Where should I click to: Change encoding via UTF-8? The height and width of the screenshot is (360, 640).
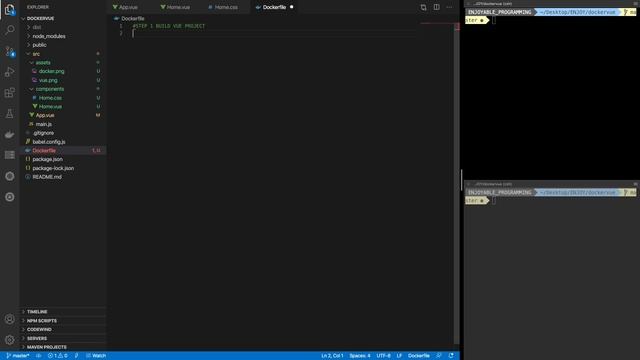(383, 356)
